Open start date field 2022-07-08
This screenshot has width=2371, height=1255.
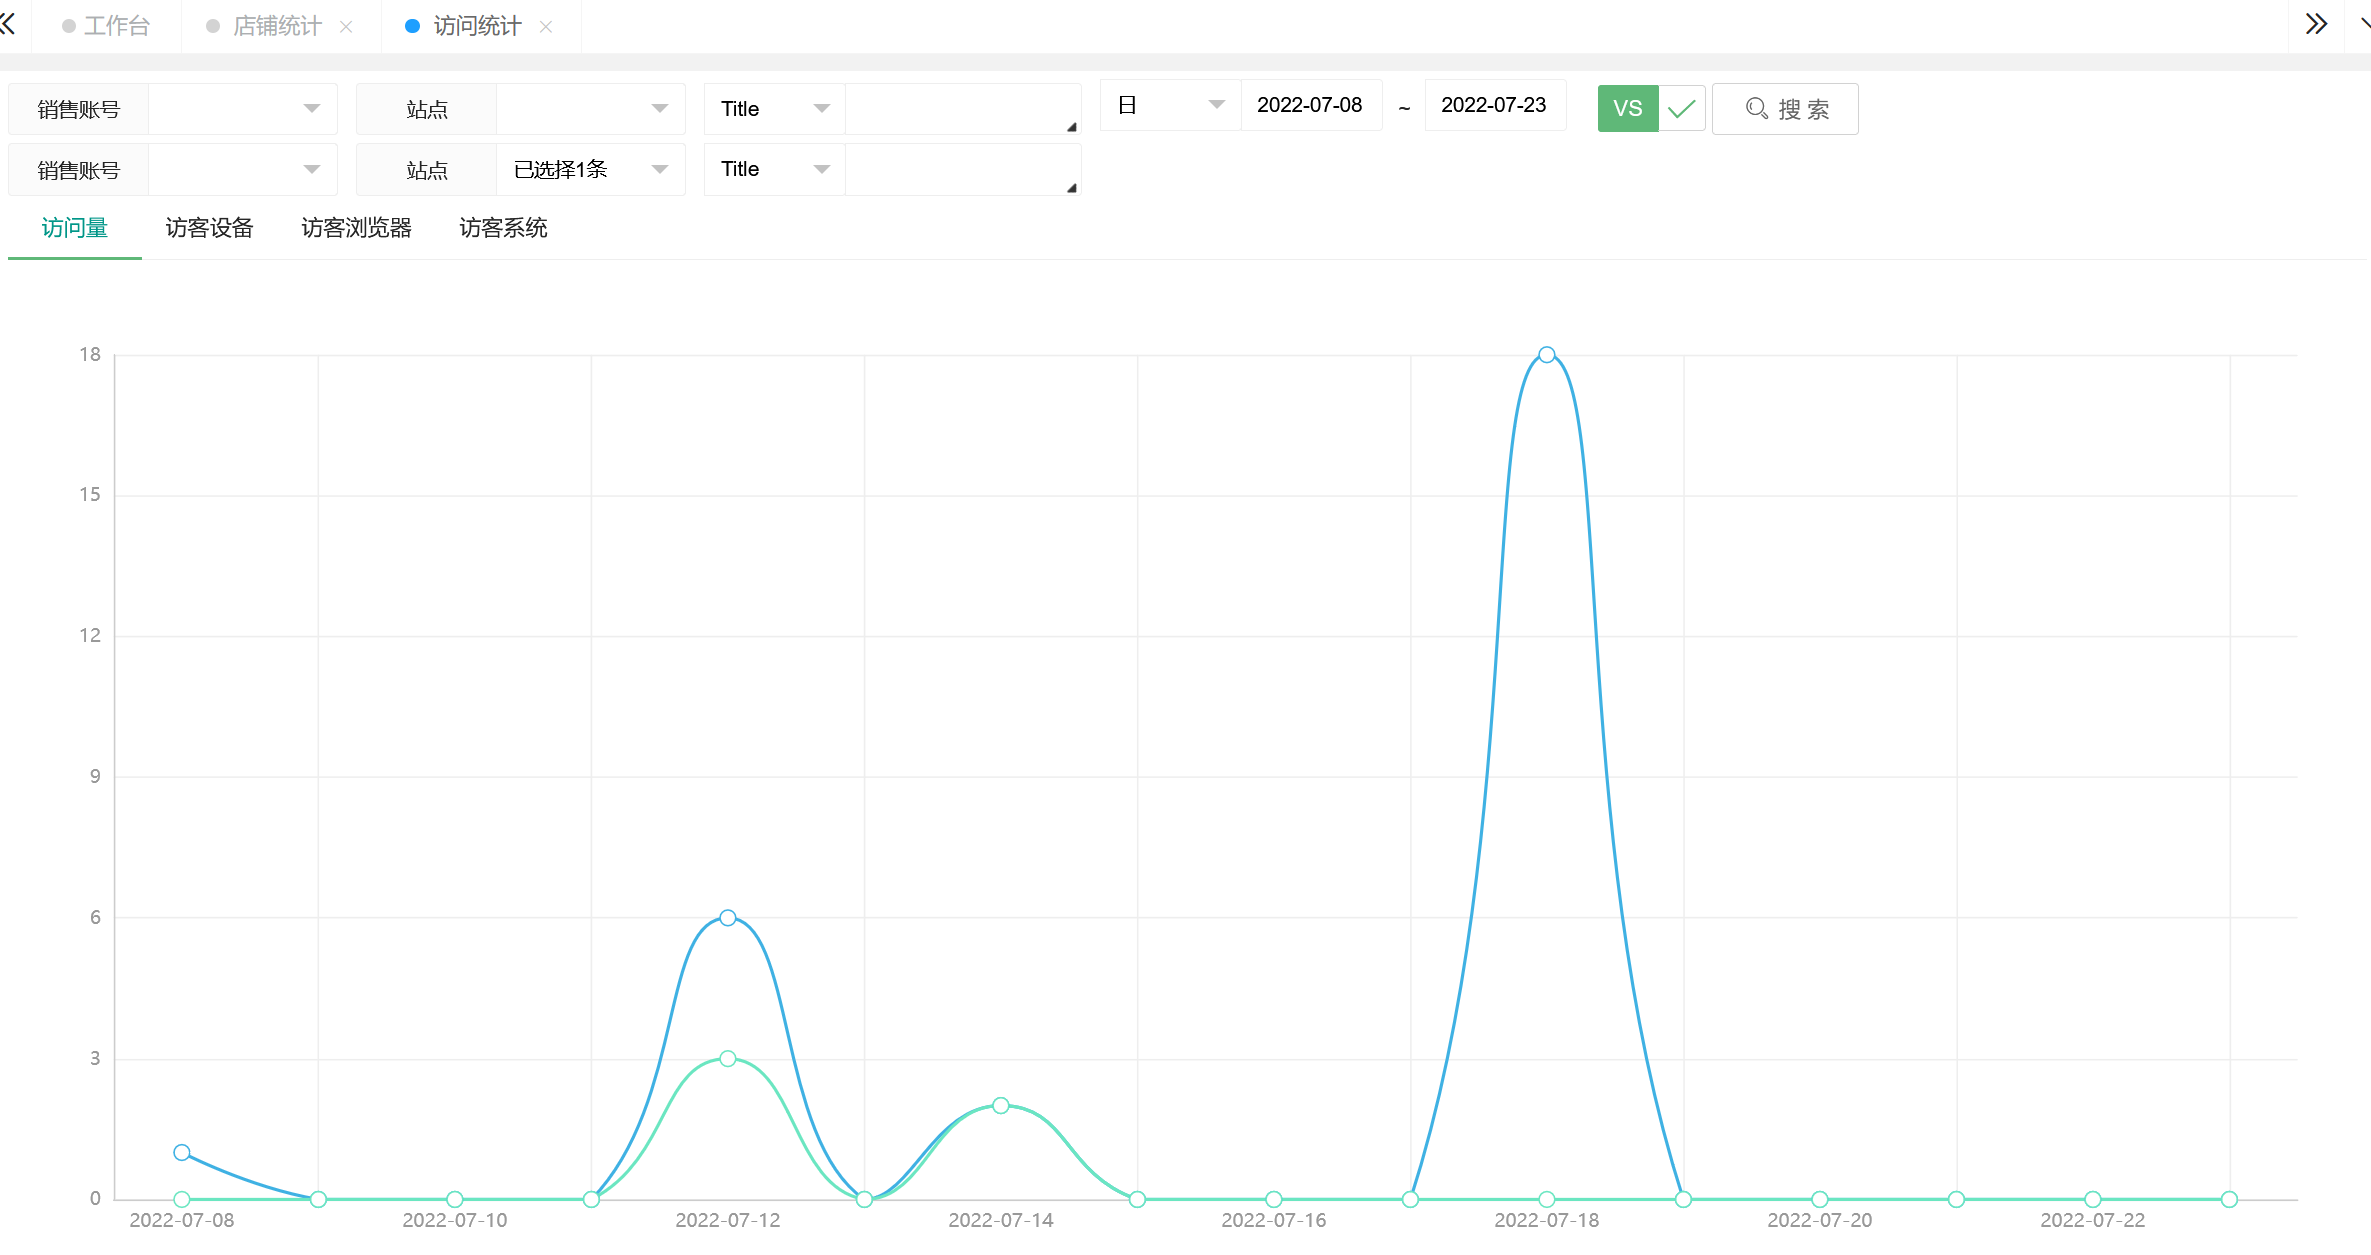1311,105
